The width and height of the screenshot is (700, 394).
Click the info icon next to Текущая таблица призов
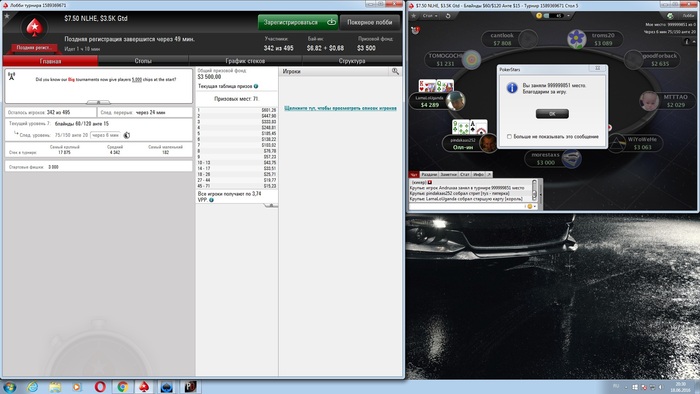coord(256,86)
